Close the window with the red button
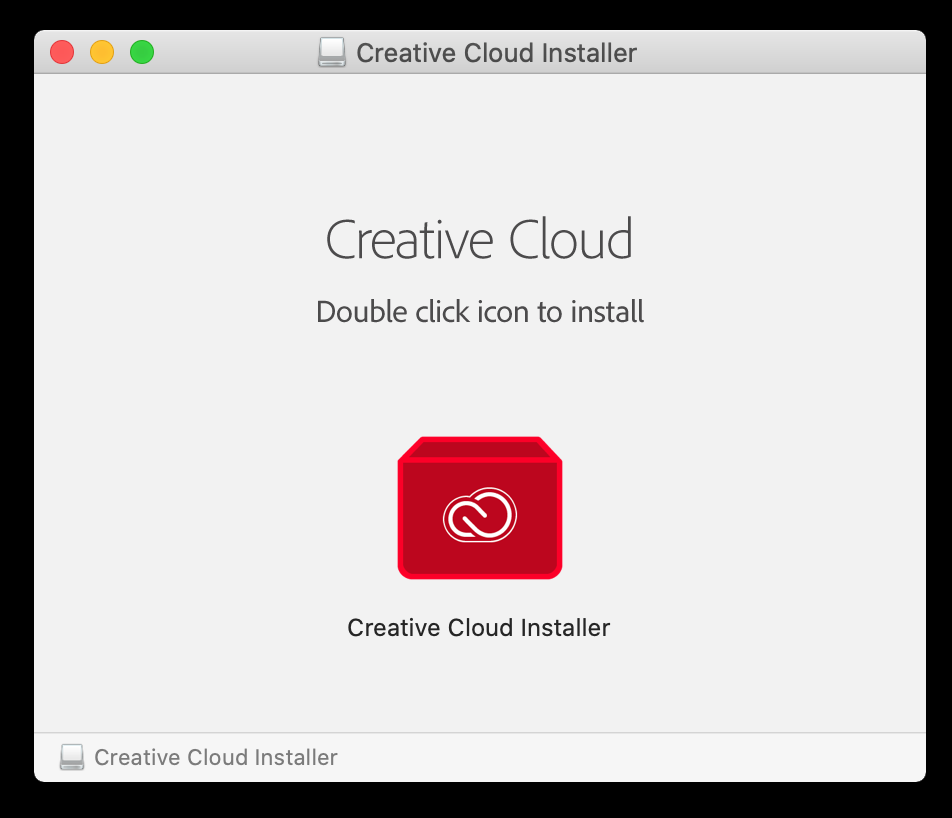The height and width of the screenshot is (818, 952). coord(62,52)
